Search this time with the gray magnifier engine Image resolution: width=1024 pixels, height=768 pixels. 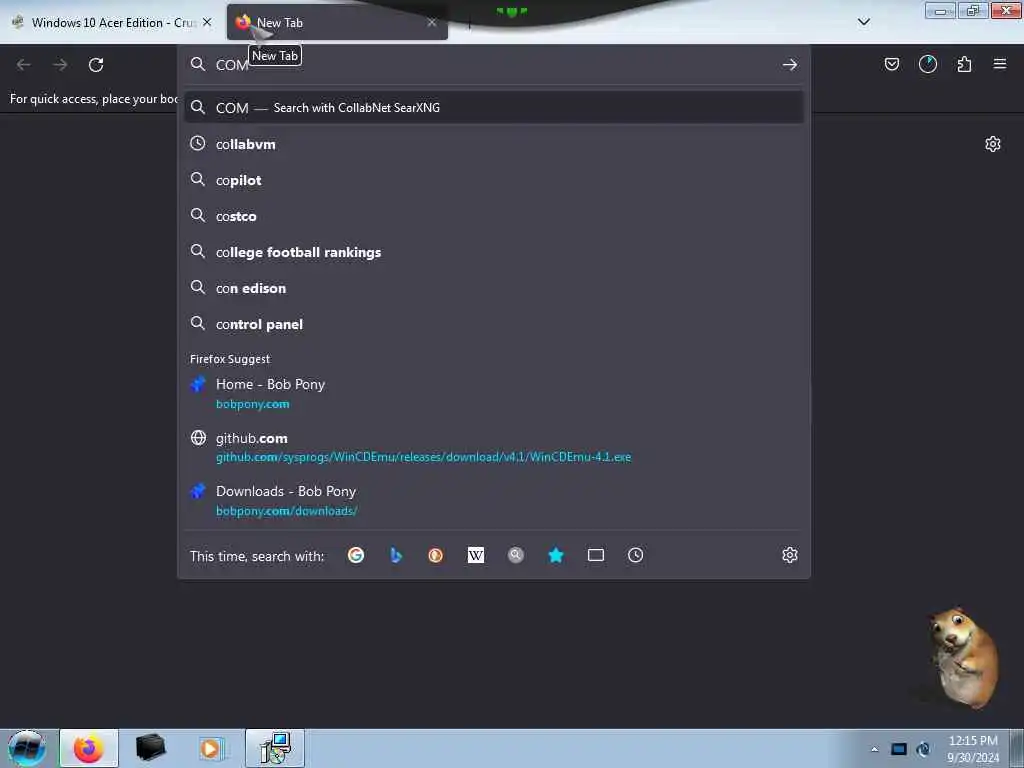coord(516,555)
